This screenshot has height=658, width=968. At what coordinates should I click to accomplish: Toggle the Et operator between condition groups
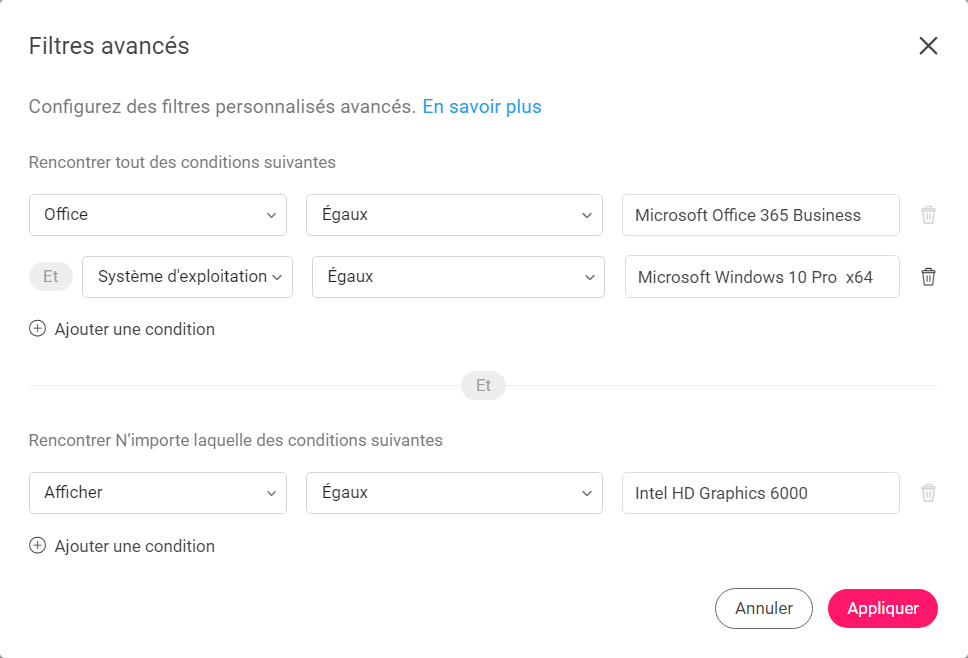coord(483,385)
